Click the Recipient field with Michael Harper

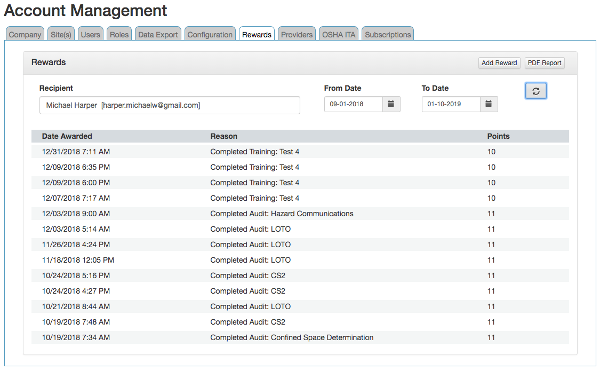click(170, 105)
